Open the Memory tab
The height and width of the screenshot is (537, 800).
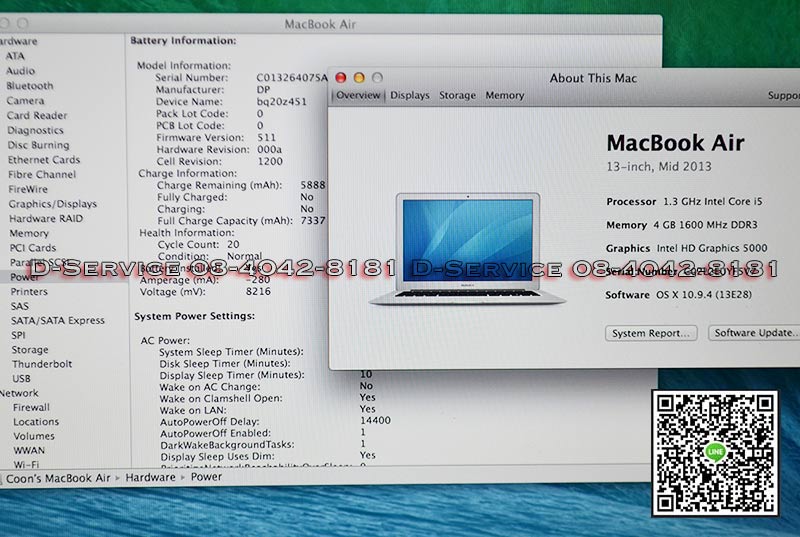pos(505,95)
